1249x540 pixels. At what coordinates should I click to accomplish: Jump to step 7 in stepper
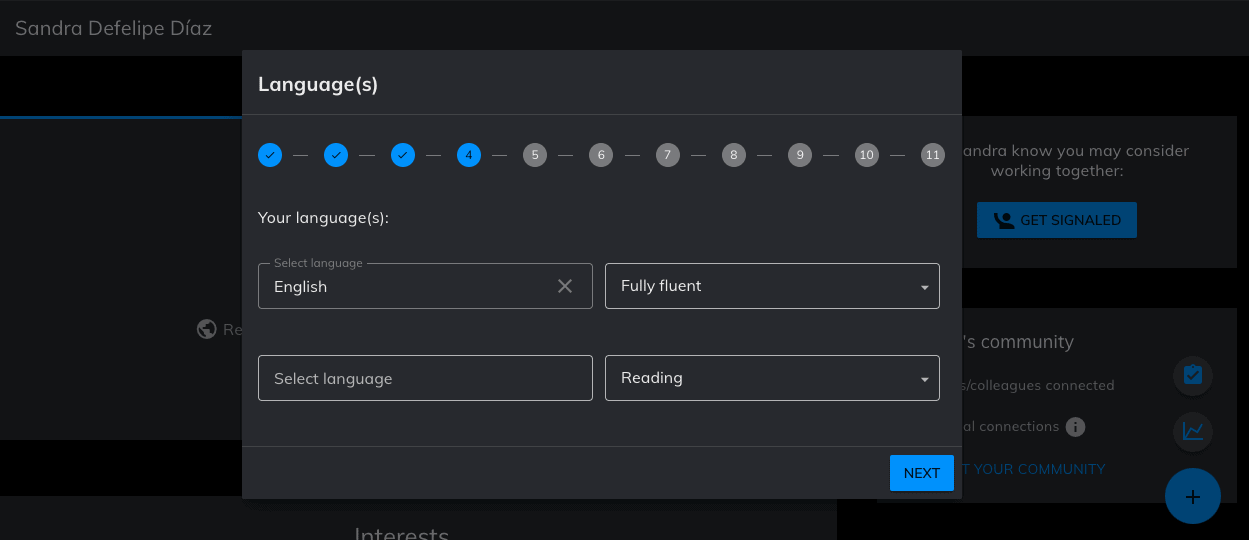[668, 155]
